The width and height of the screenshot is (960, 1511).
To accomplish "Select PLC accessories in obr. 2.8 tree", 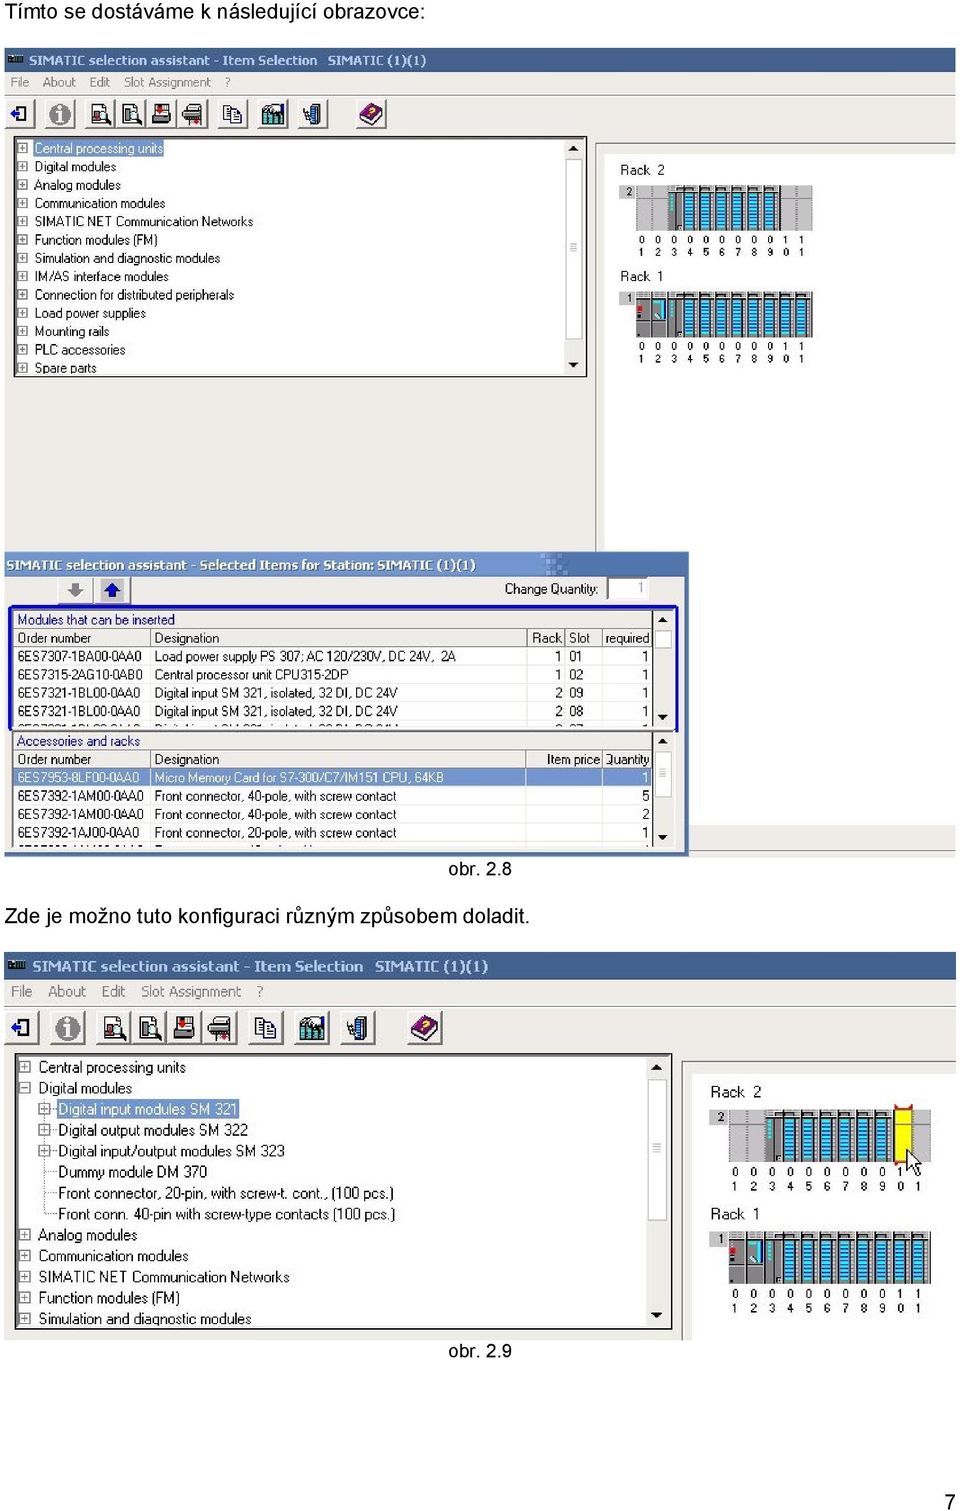I will (x=80, y=350).
